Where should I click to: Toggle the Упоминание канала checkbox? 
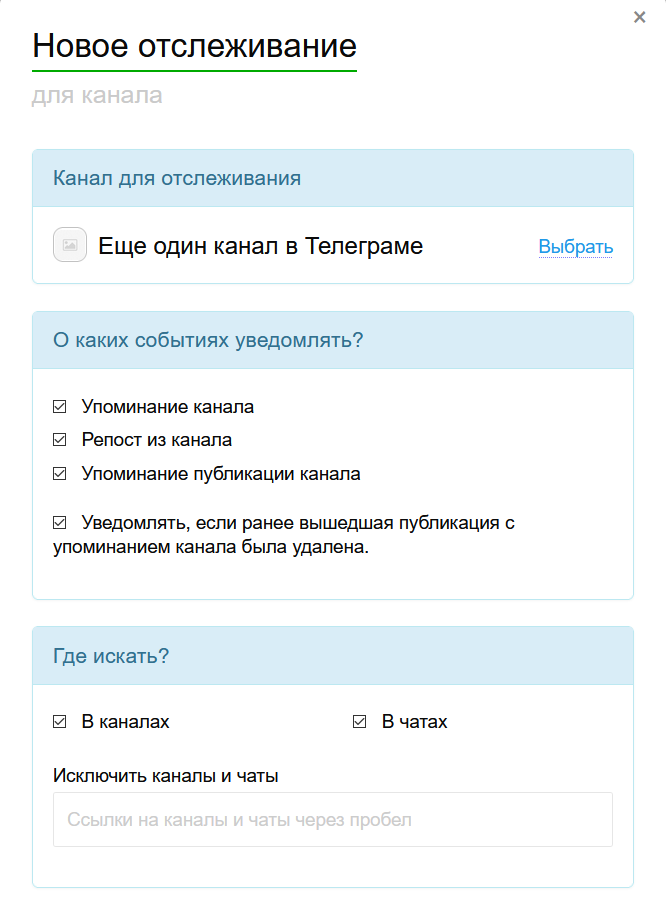click(60, 407)
